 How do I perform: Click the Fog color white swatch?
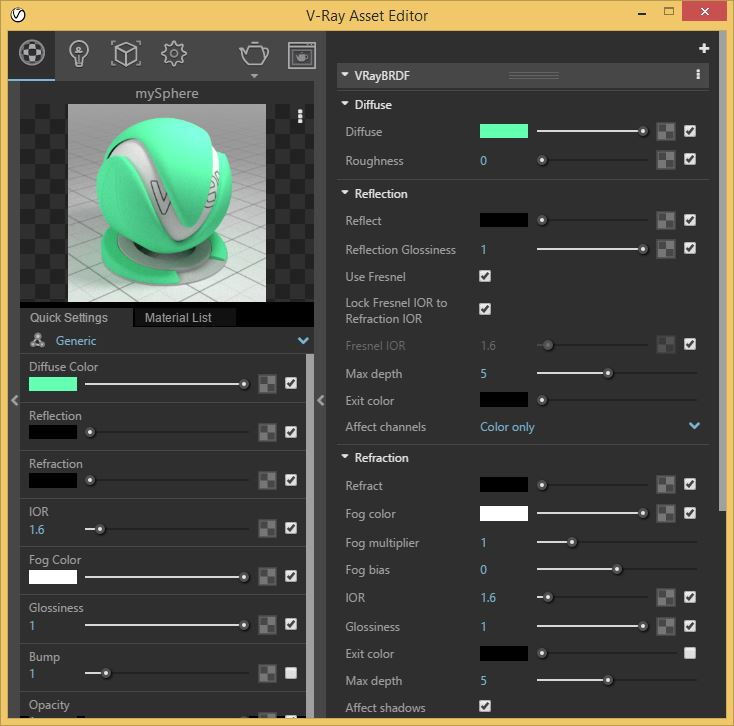click(504, 513)
